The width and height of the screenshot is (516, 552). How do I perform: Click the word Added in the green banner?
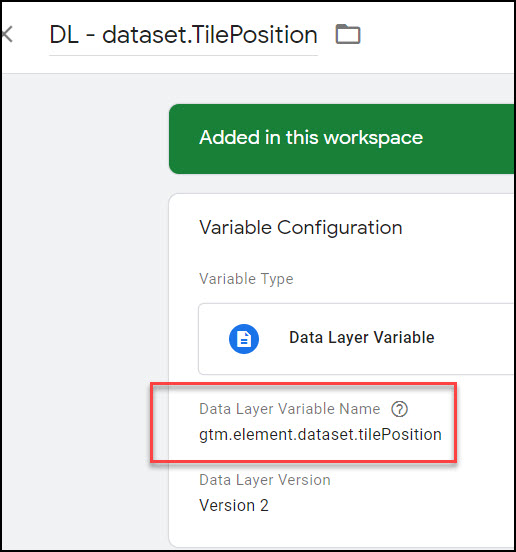(229, 137)
